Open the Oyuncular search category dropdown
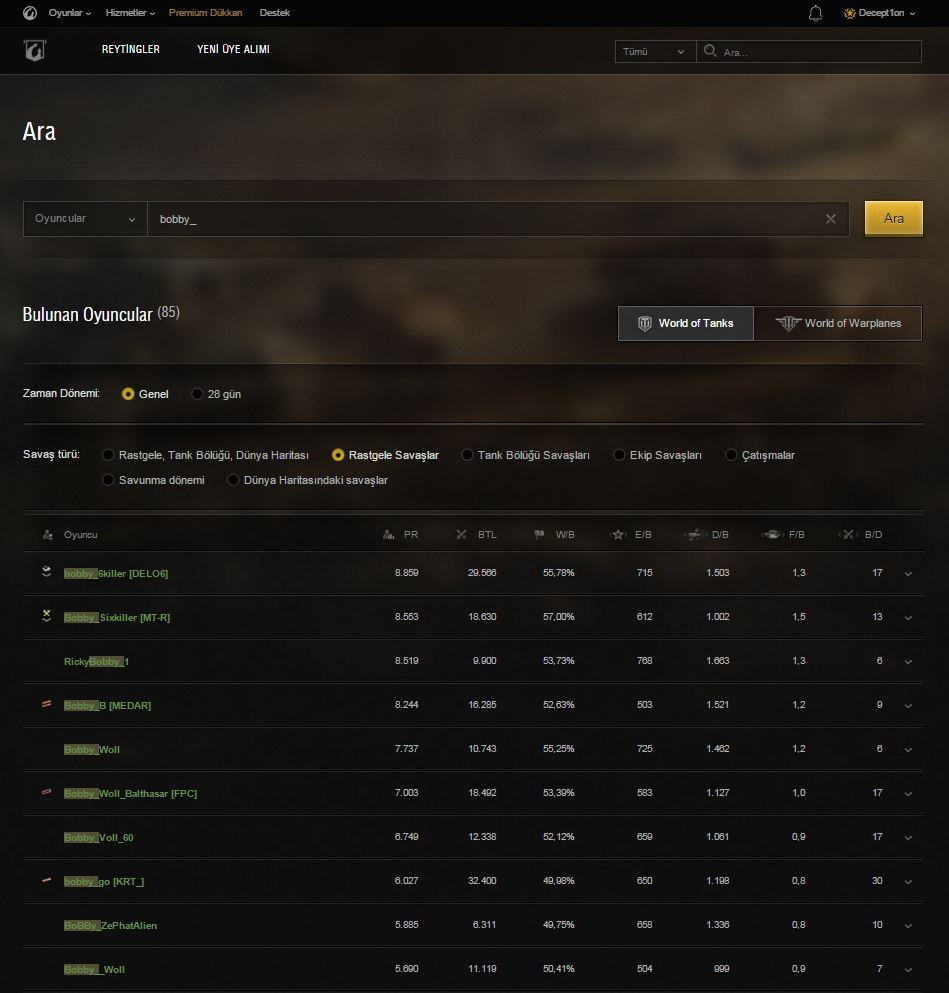Viewport: 949px width, 993px height. coord(85,219)
